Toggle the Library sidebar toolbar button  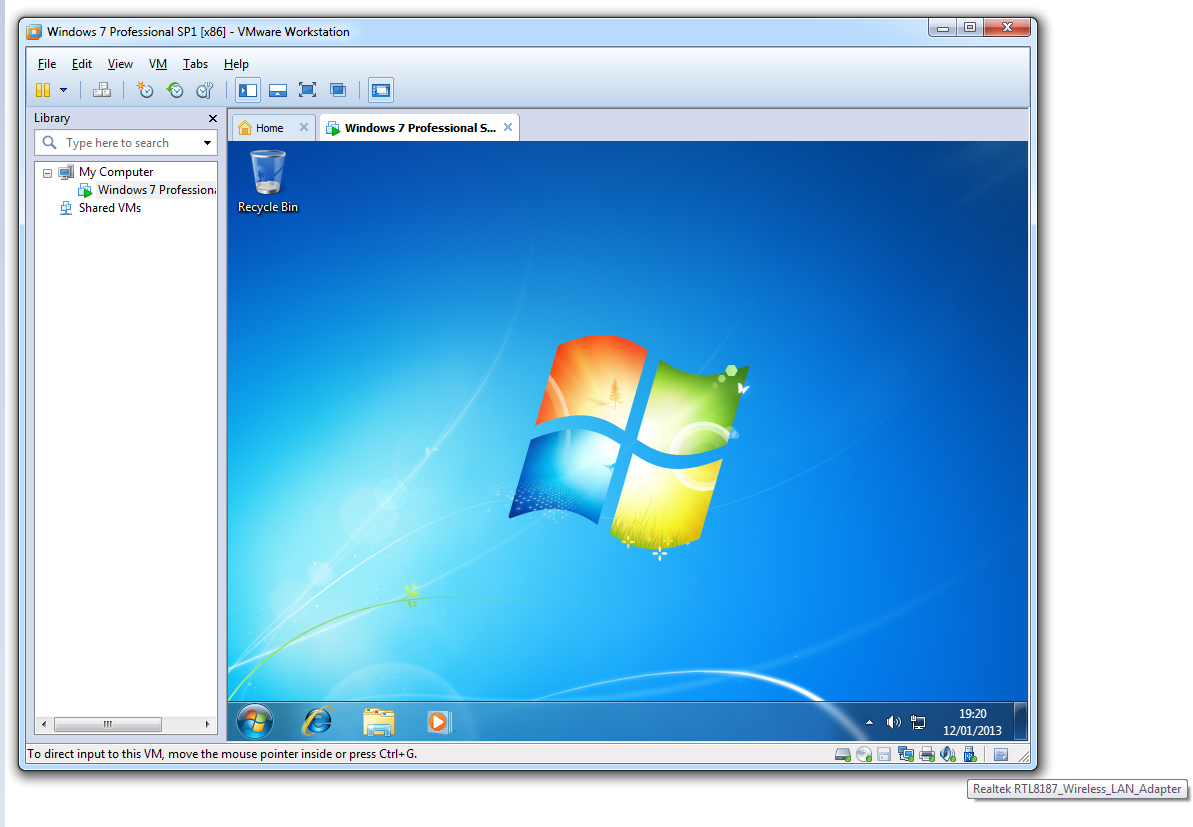[x=248, y=90]
